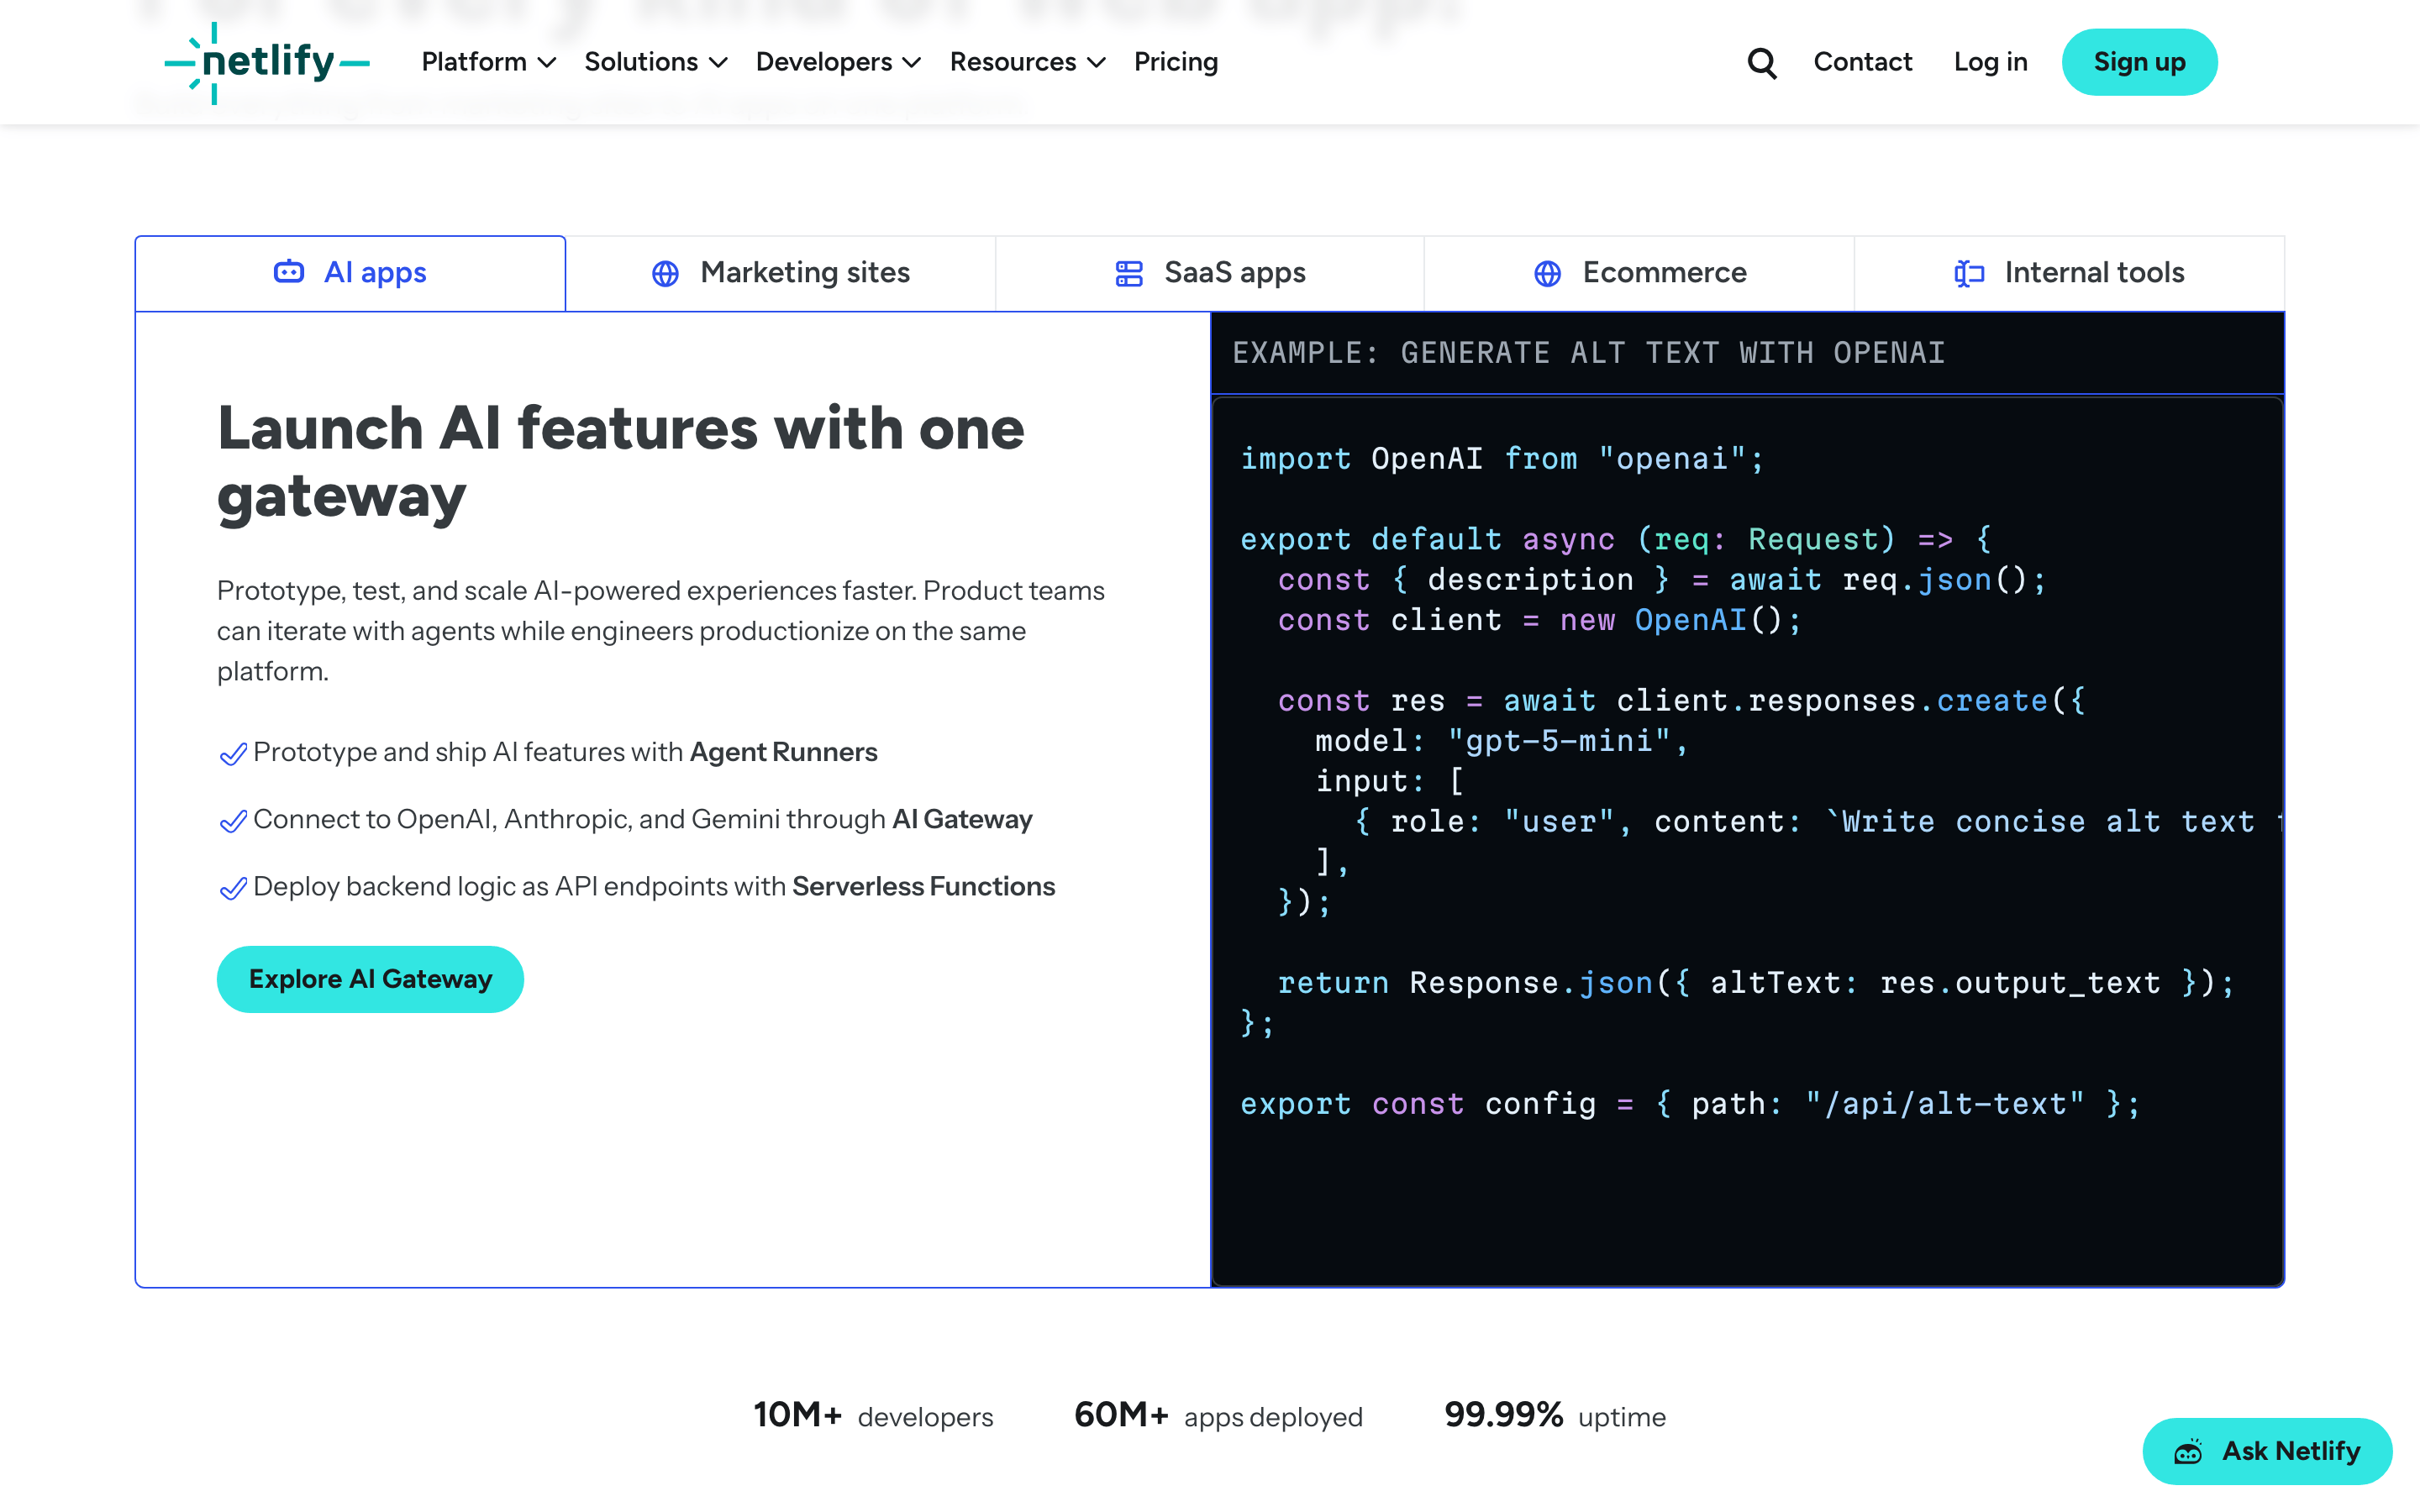
Task: Click the robot icon on AI apps tab
Action: [x=289, y=272]
